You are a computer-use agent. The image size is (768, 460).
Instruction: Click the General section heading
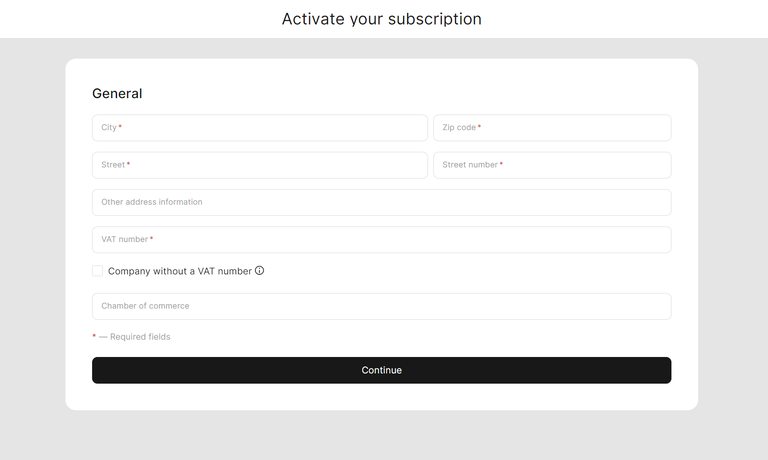117,94
